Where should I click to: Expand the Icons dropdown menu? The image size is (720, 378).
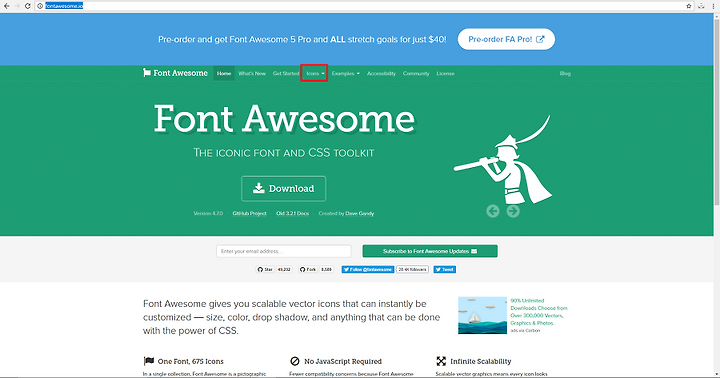(315, 73)
